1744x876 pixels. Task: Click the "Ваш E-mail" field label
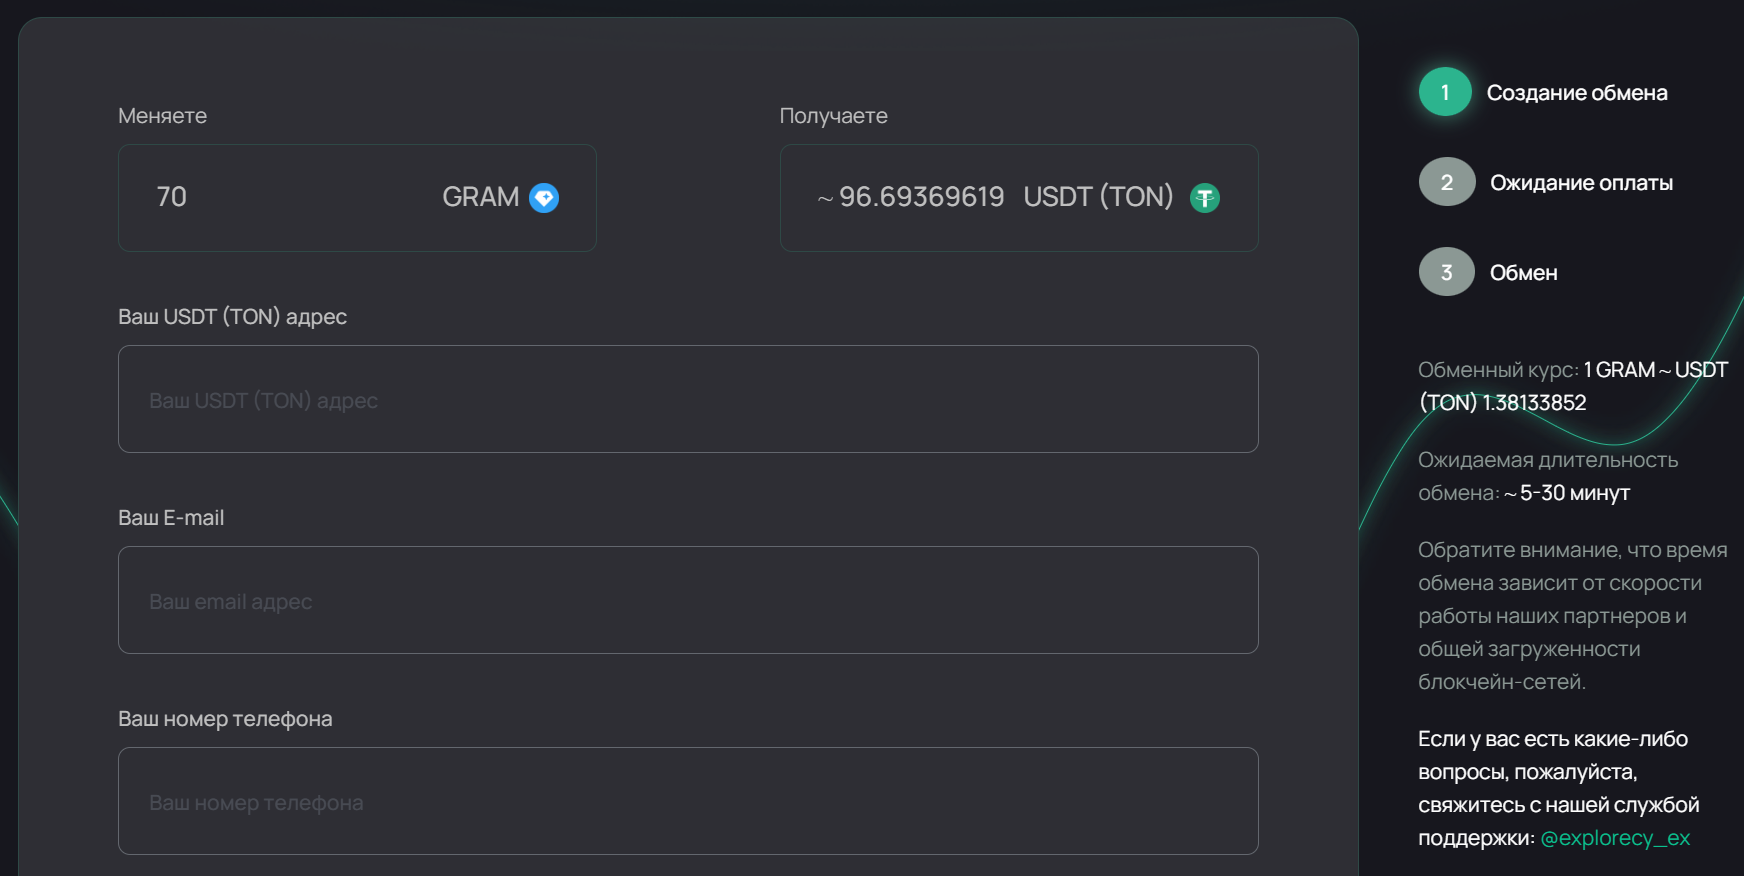pyautogui.click(x=171, y=518)
